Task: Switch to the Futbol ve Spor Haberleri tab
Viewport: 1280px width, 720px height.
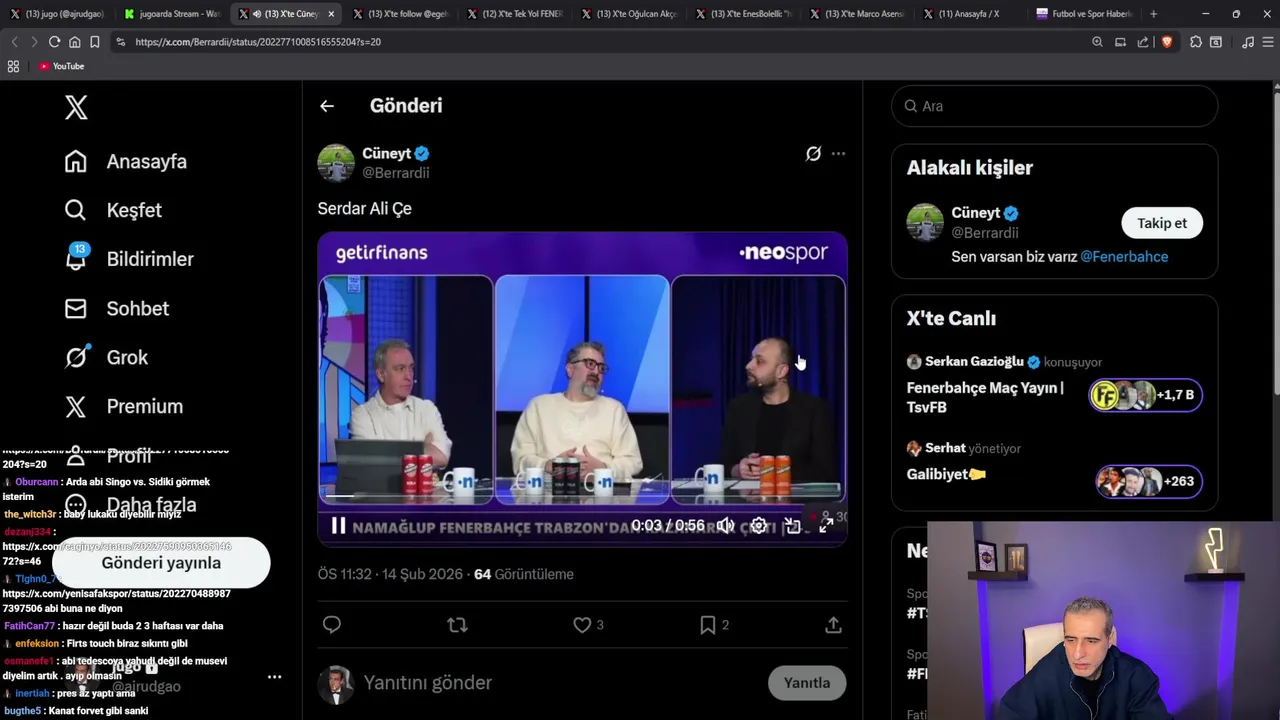Action: 1084,14
